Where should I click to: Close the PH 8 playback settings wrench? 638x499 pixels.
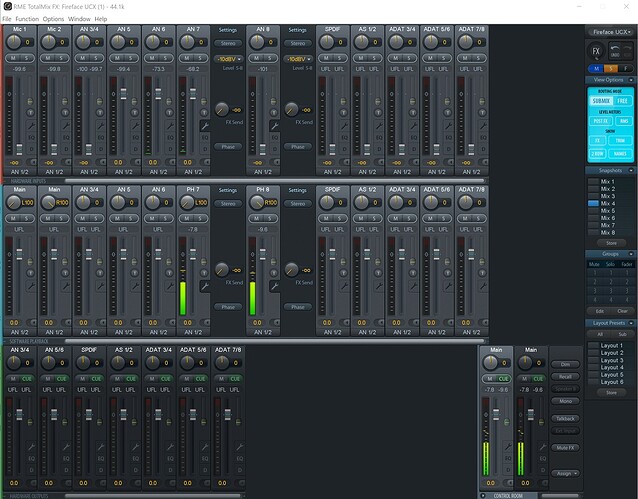pyautogui.click(x=275, y=286)
